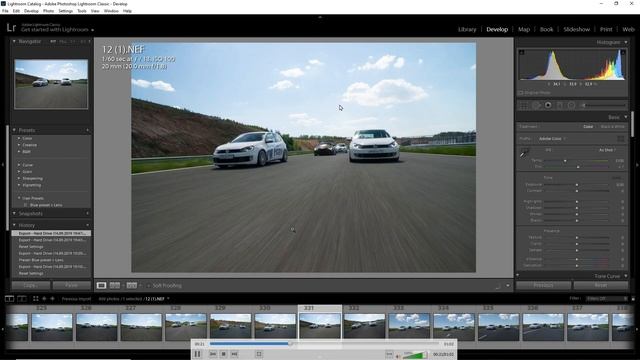Toggle shadow clipping indicator in histogram
640x360 pixels.
(x=522, y=52)
